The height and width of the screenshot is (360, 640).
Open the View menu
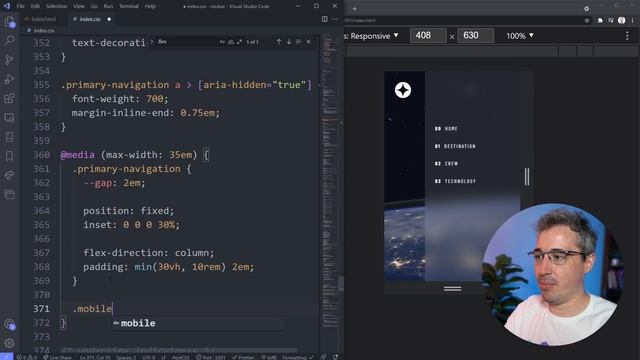pyautogui.click(x=79, y=6)
